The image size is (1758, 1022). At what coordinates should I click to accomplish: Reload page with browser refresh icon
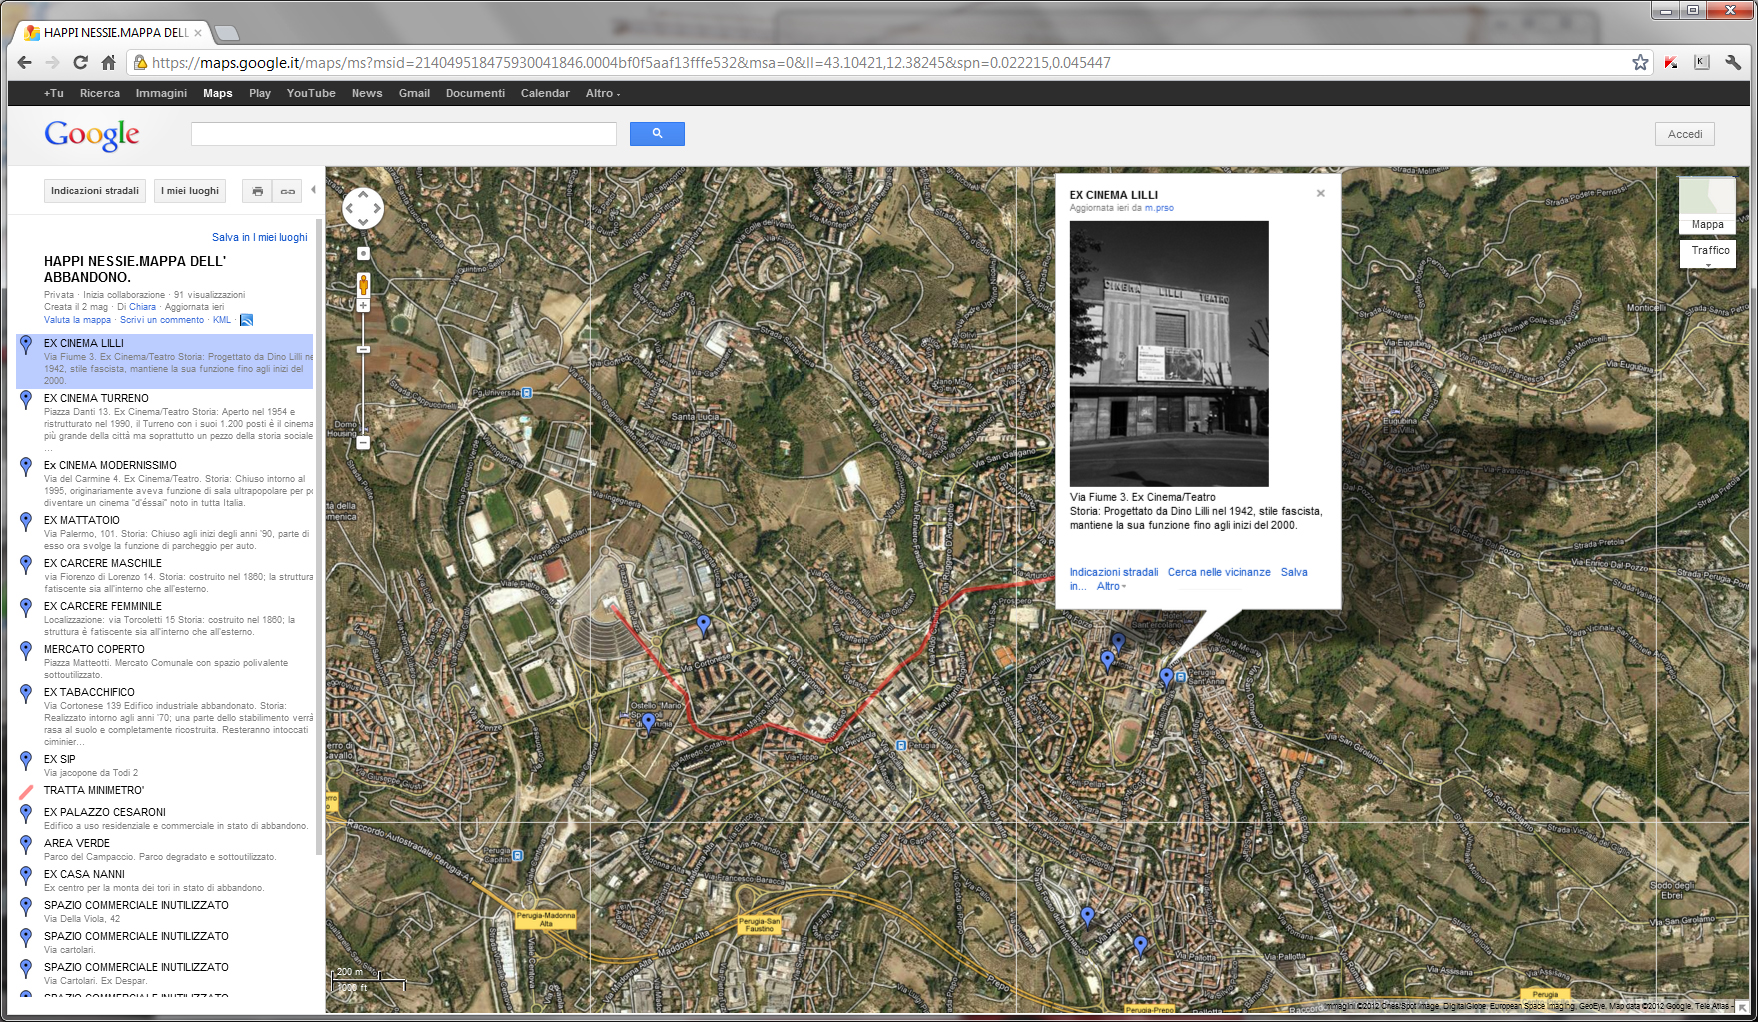click(x=80, y=63)
